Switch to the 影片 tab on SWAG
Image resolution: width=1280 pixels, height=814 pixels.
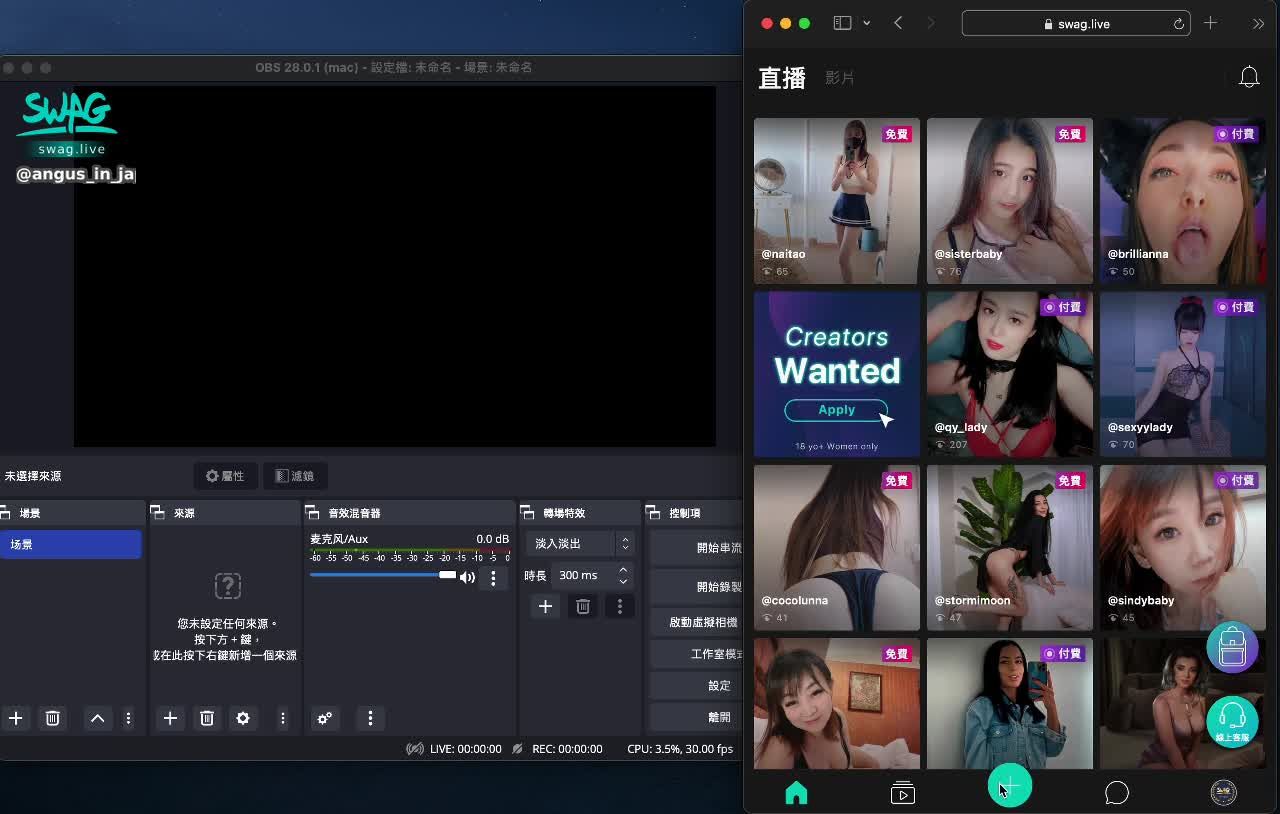coord(840,78)
